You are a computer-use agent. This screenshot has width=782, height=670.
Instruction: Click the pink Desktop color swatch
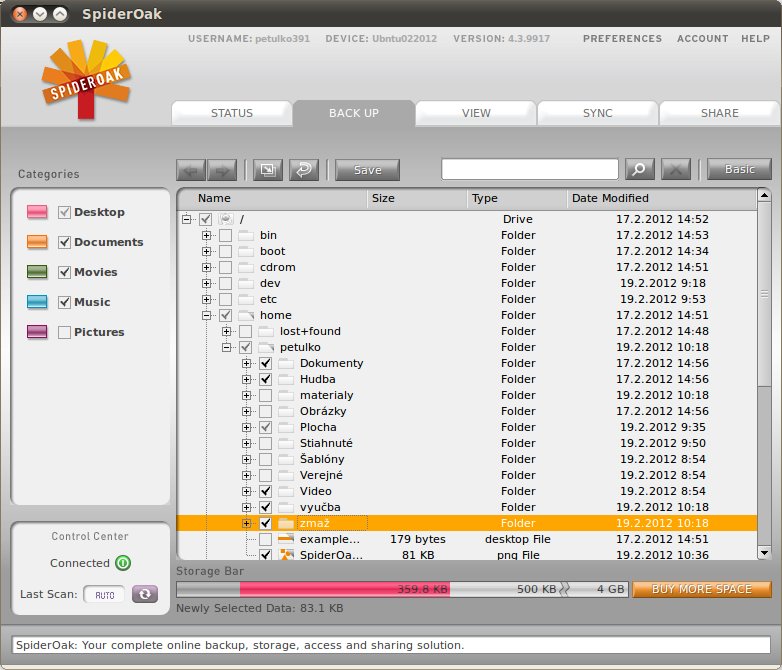pyautogui.click(x=37, y=212)
